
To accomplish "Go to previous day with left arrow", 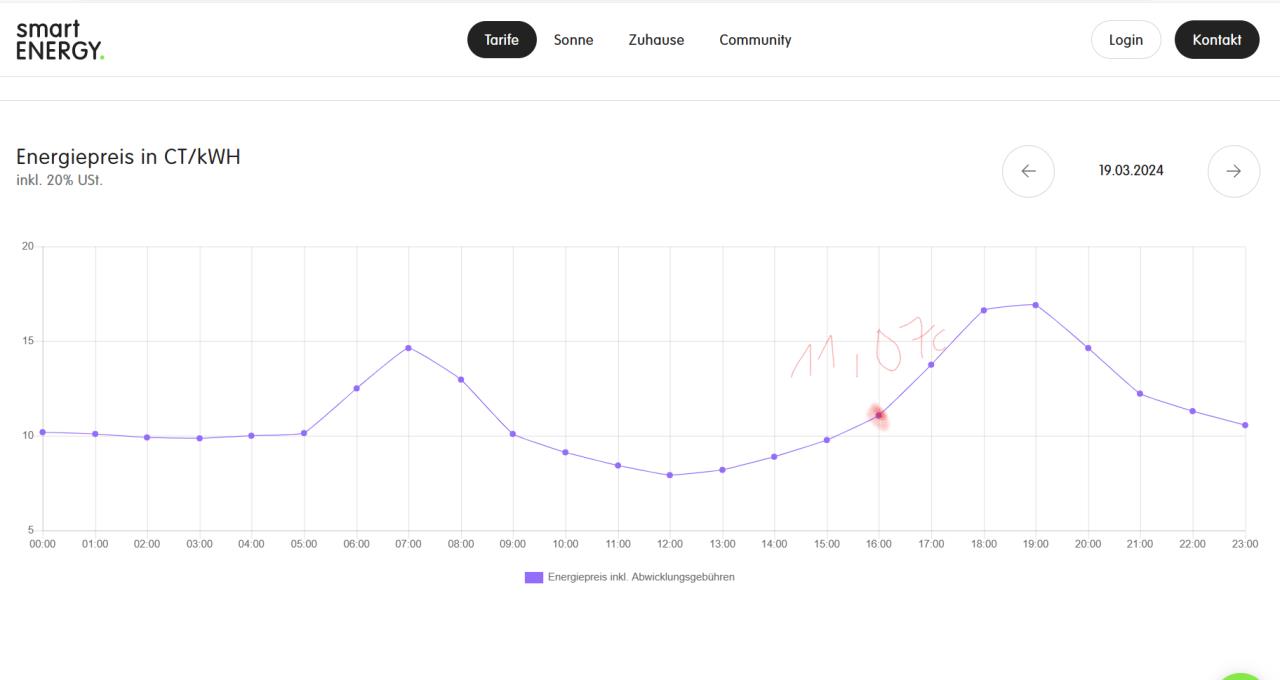I will (x=1028, y=171).
